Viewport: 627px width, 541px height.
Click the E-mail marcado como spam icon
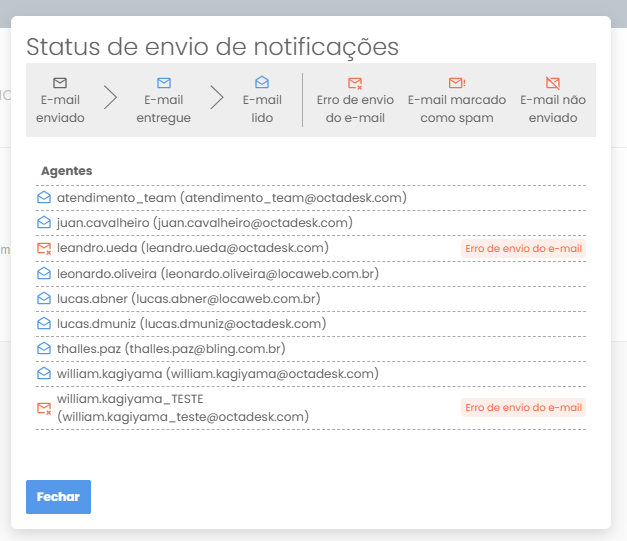457,83
